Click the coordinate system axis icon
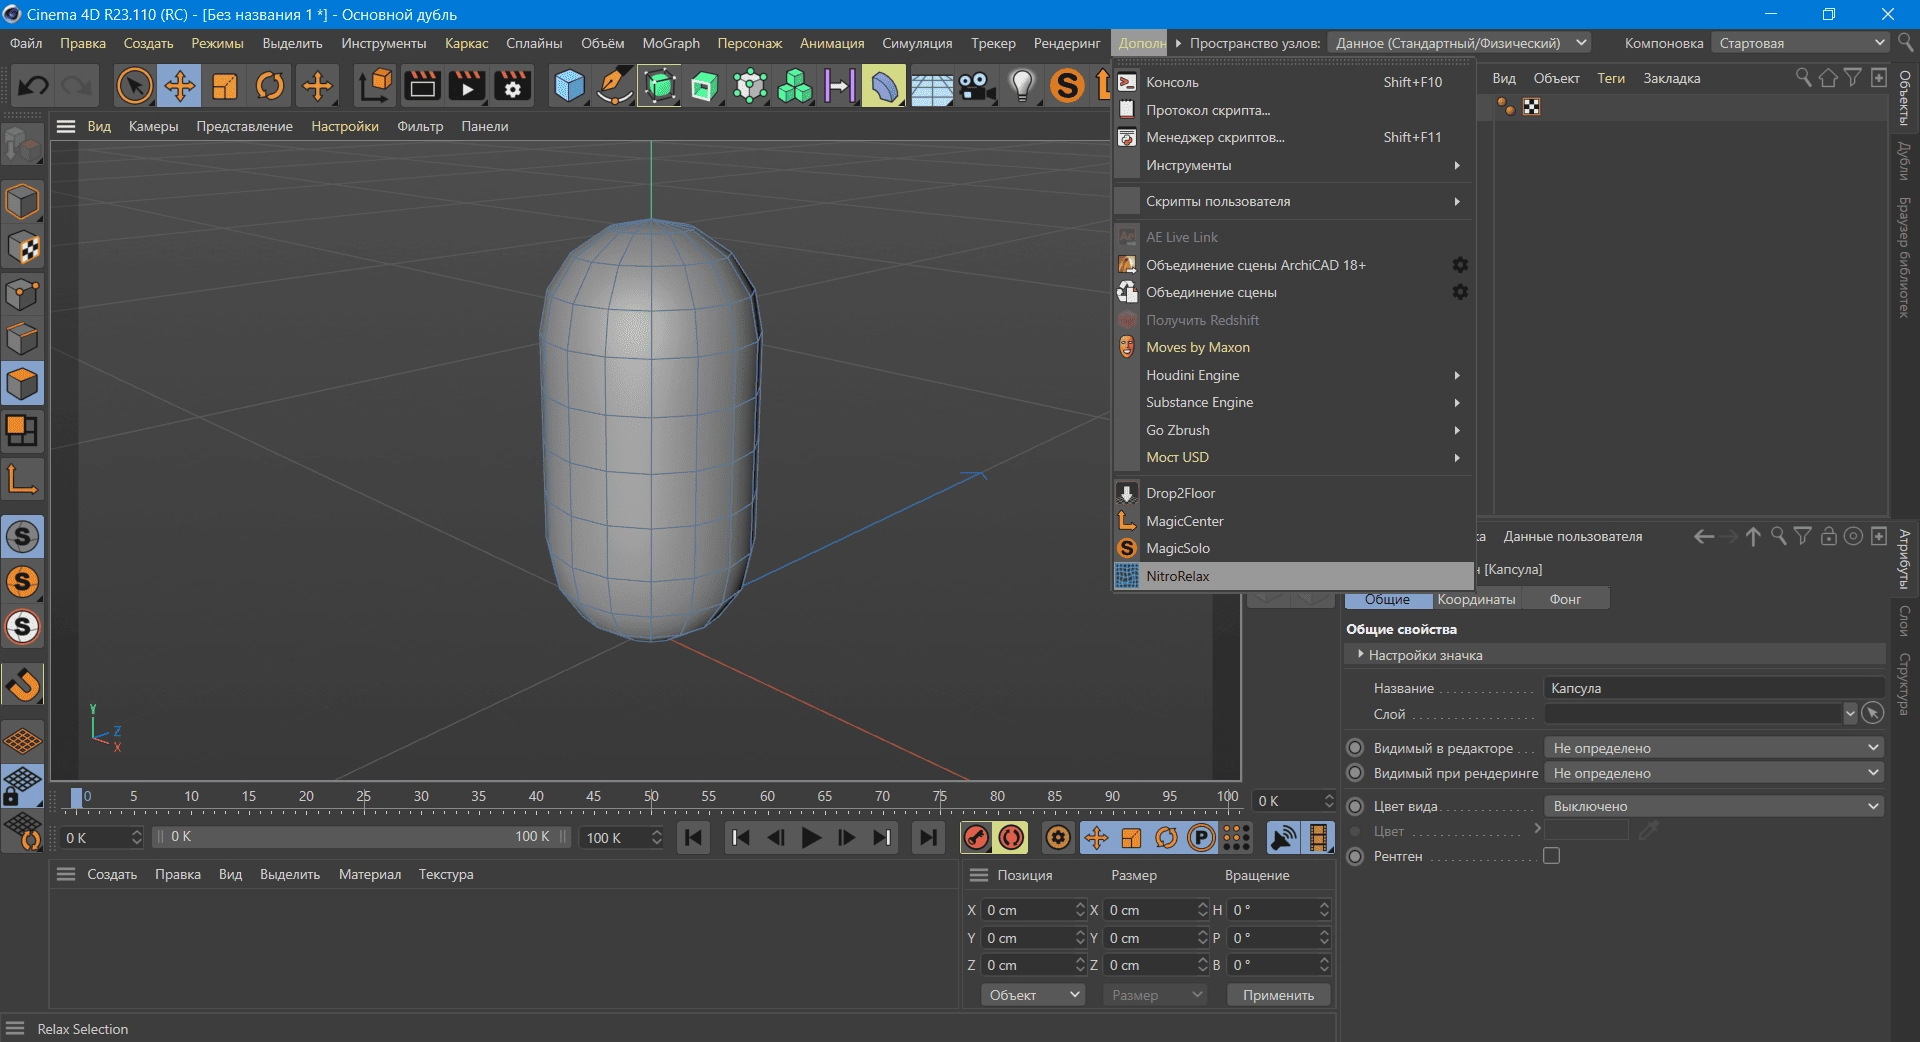Screen dimensions: 1920x1042 (375, 86)
